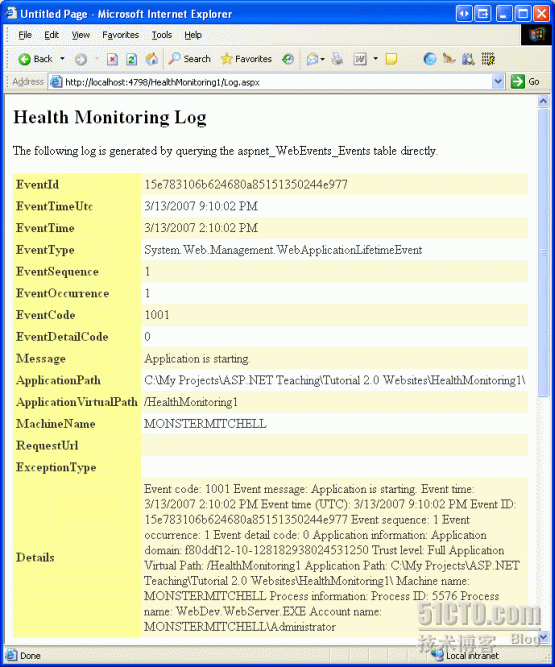Open the View menu
Screen dimensions: 555x667
(x=80, y=35)
